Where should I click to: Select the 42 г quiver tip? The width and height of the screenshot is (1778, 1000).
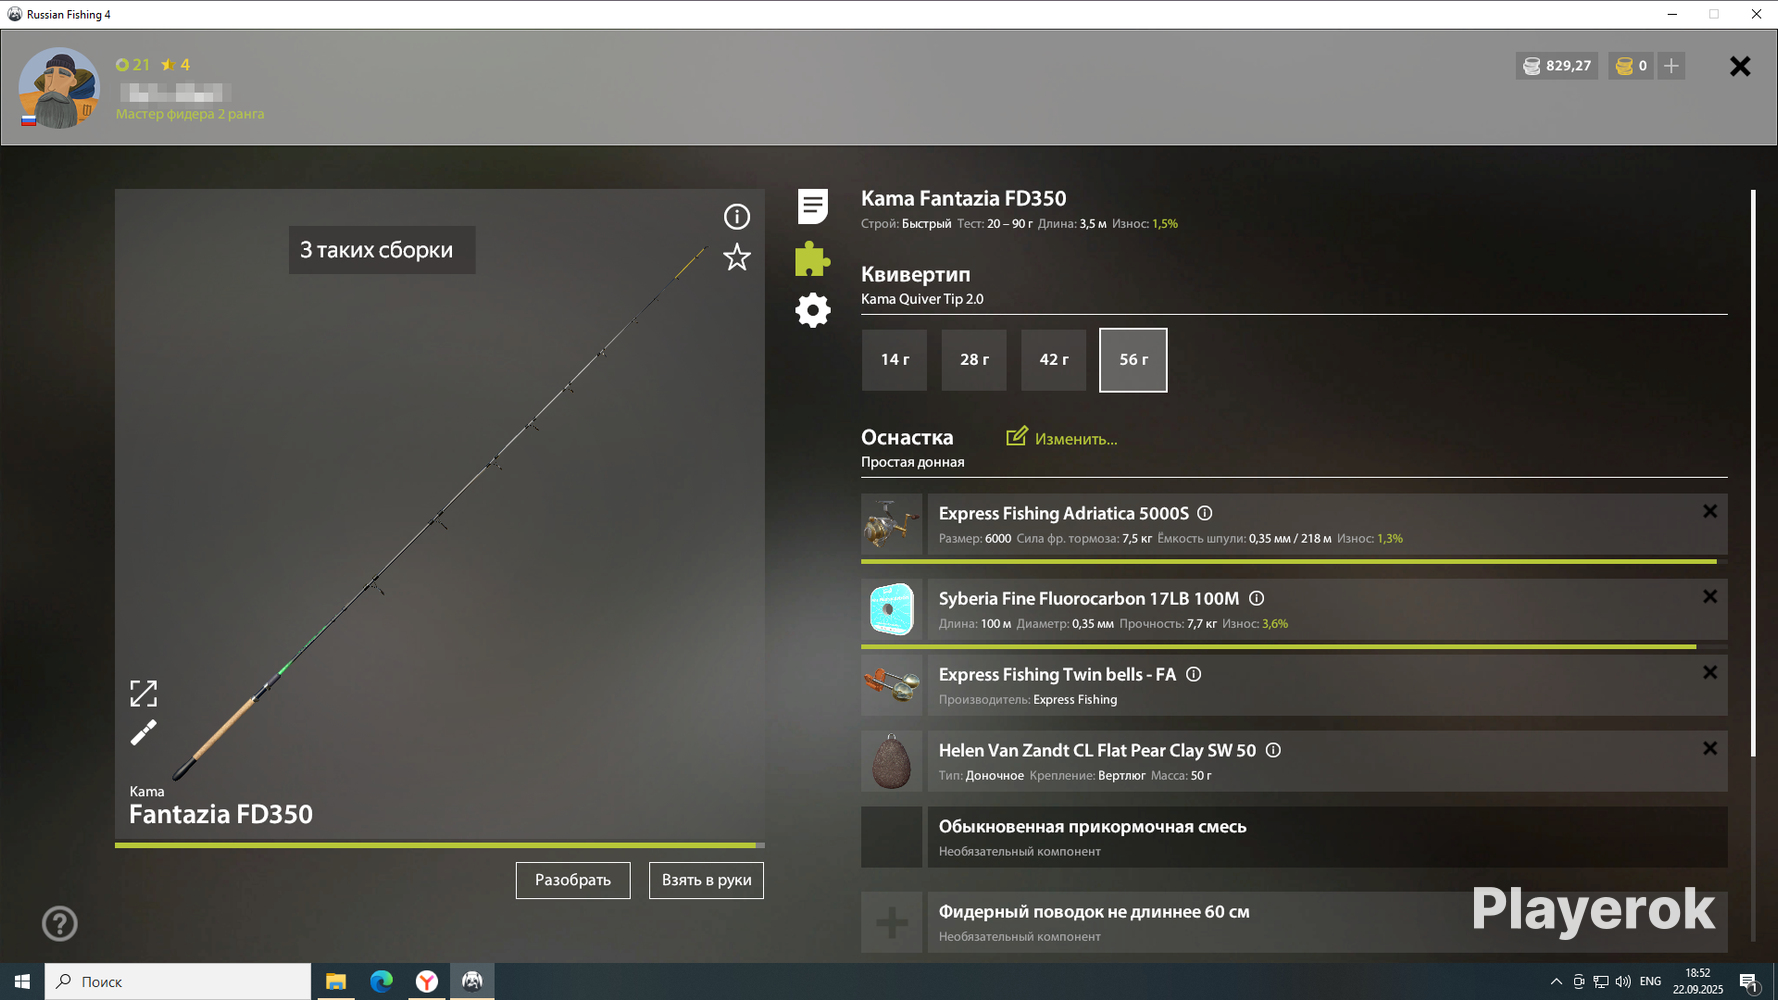[x=1054, y=360]
